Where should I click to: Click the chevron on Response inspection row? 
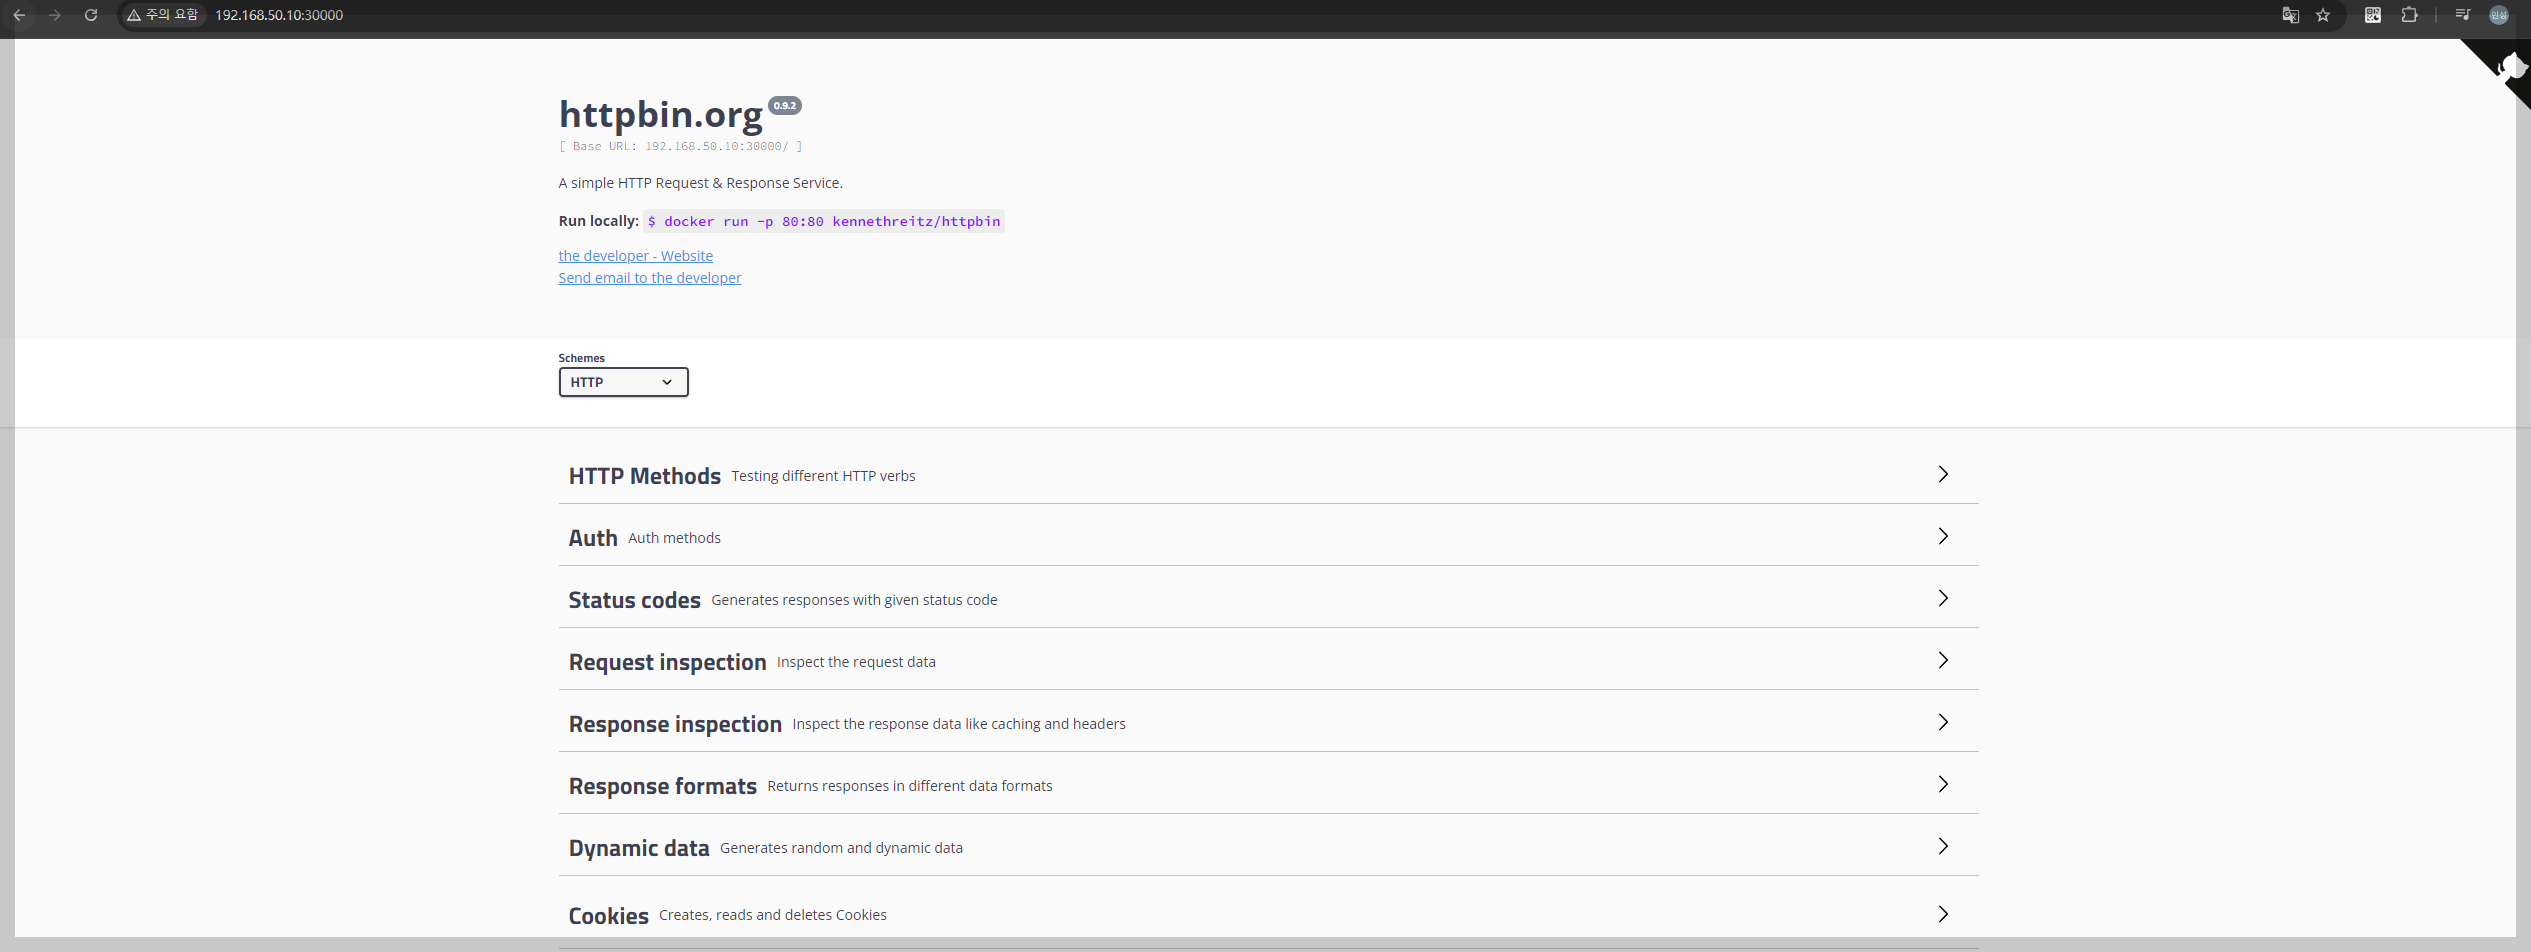pyautogui.click(x=1943, y=722)
